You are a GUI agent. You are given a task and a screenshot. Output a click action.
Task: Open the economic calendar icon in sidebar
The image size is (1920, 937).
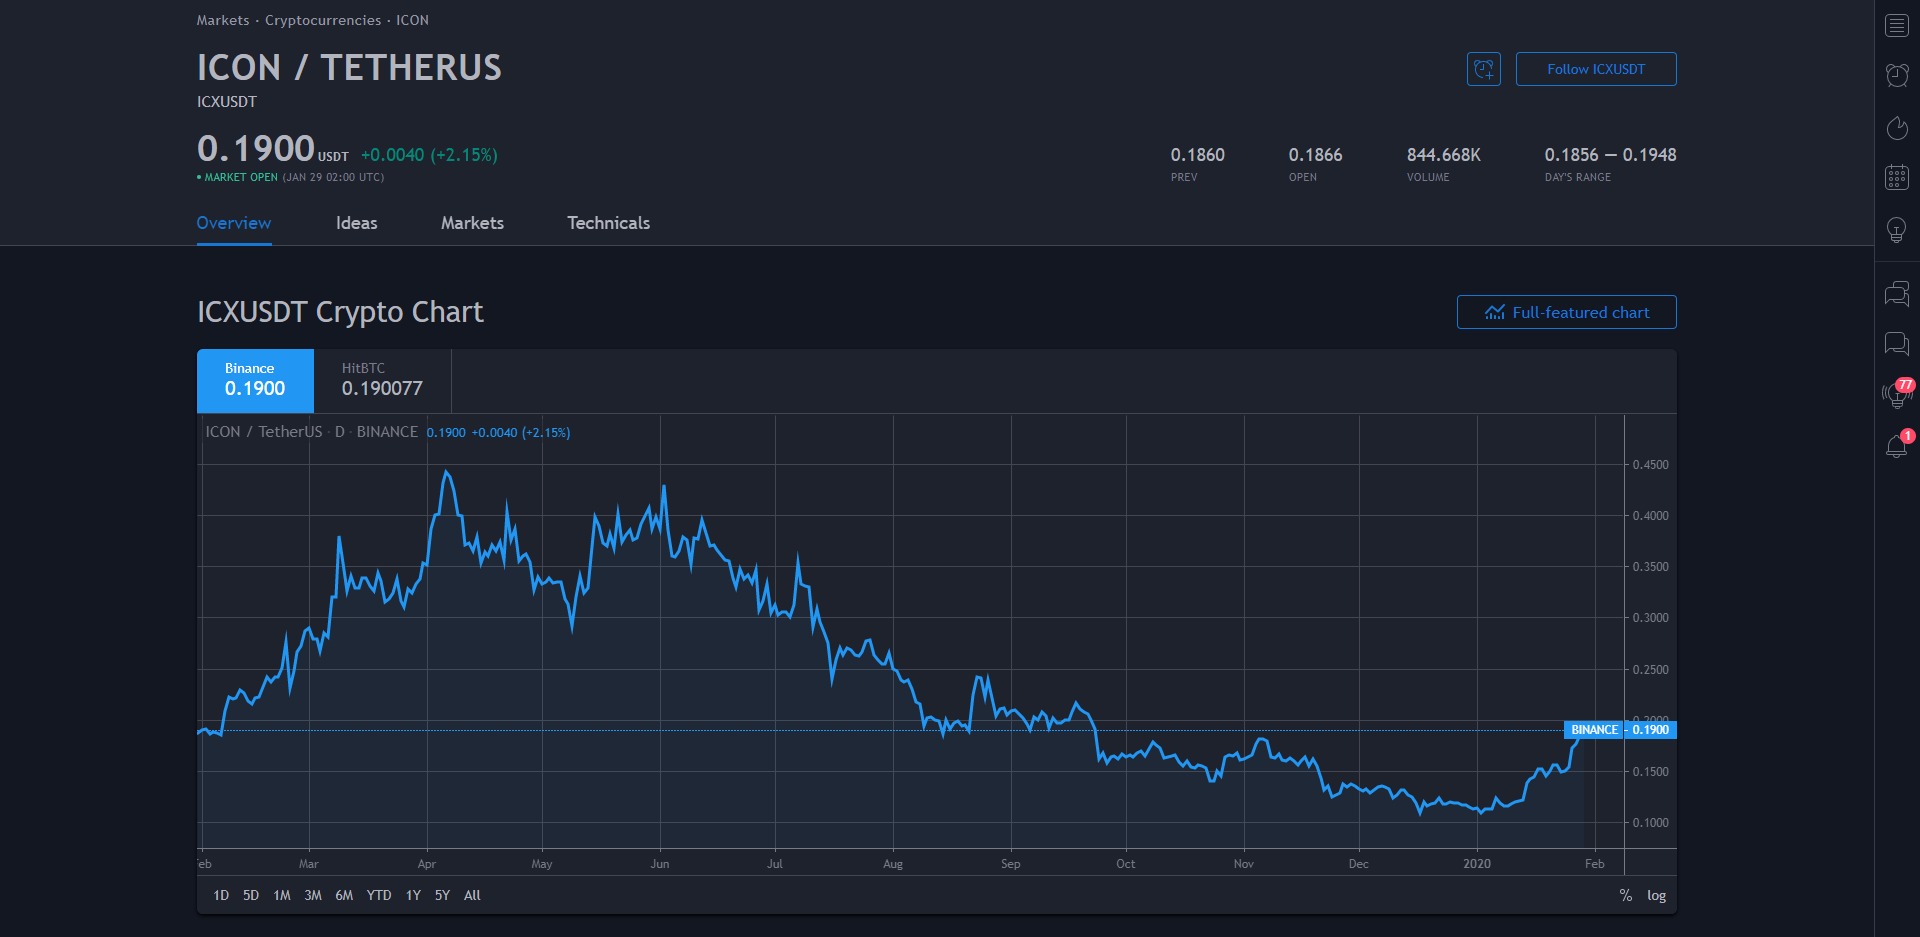click(x=1896, y=178)
